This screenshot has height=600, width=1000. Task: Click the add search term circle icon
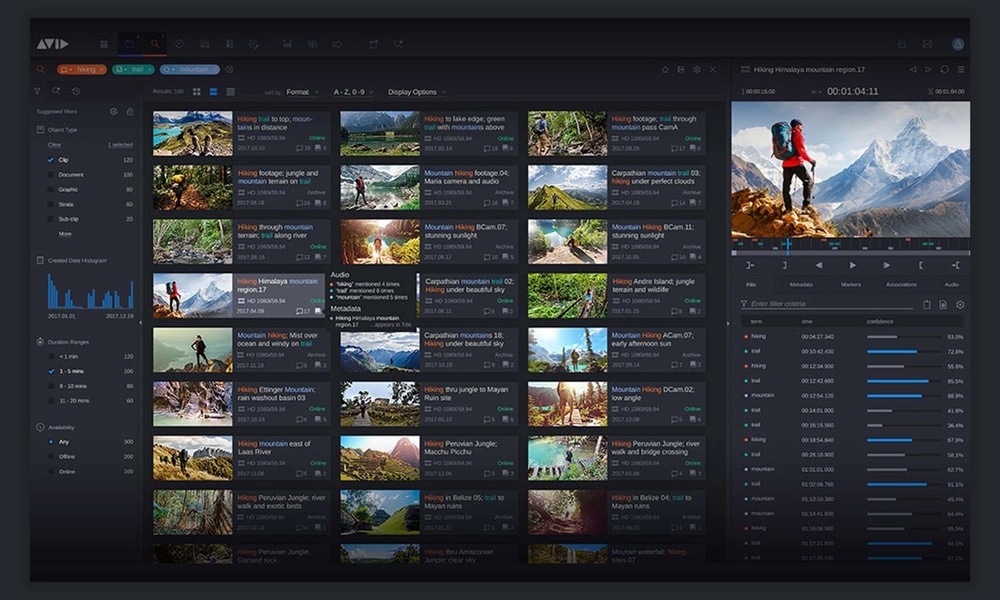click(x=229, y=69)
